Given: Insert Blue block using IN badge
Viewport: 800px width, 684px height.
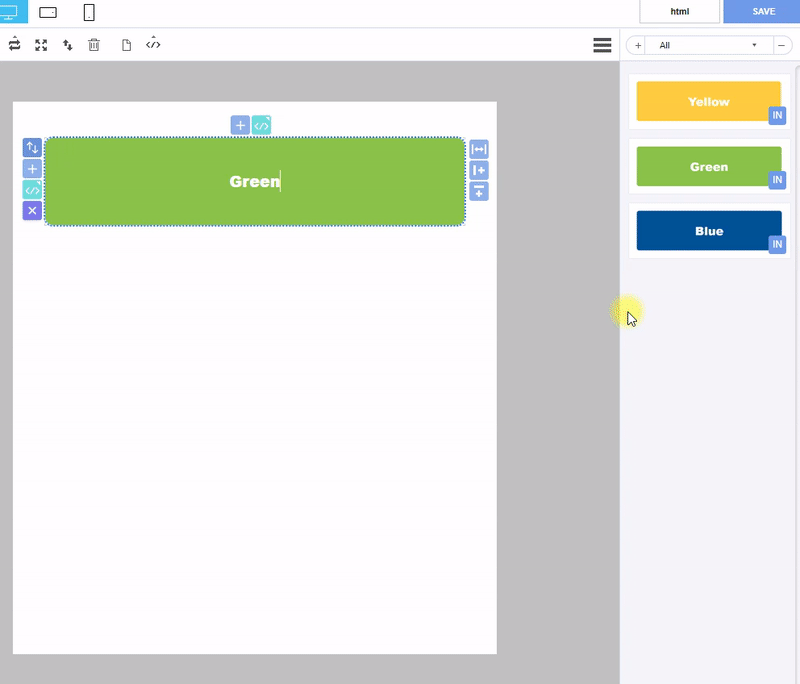Looking at the screenshot, I should pos(777,244).
